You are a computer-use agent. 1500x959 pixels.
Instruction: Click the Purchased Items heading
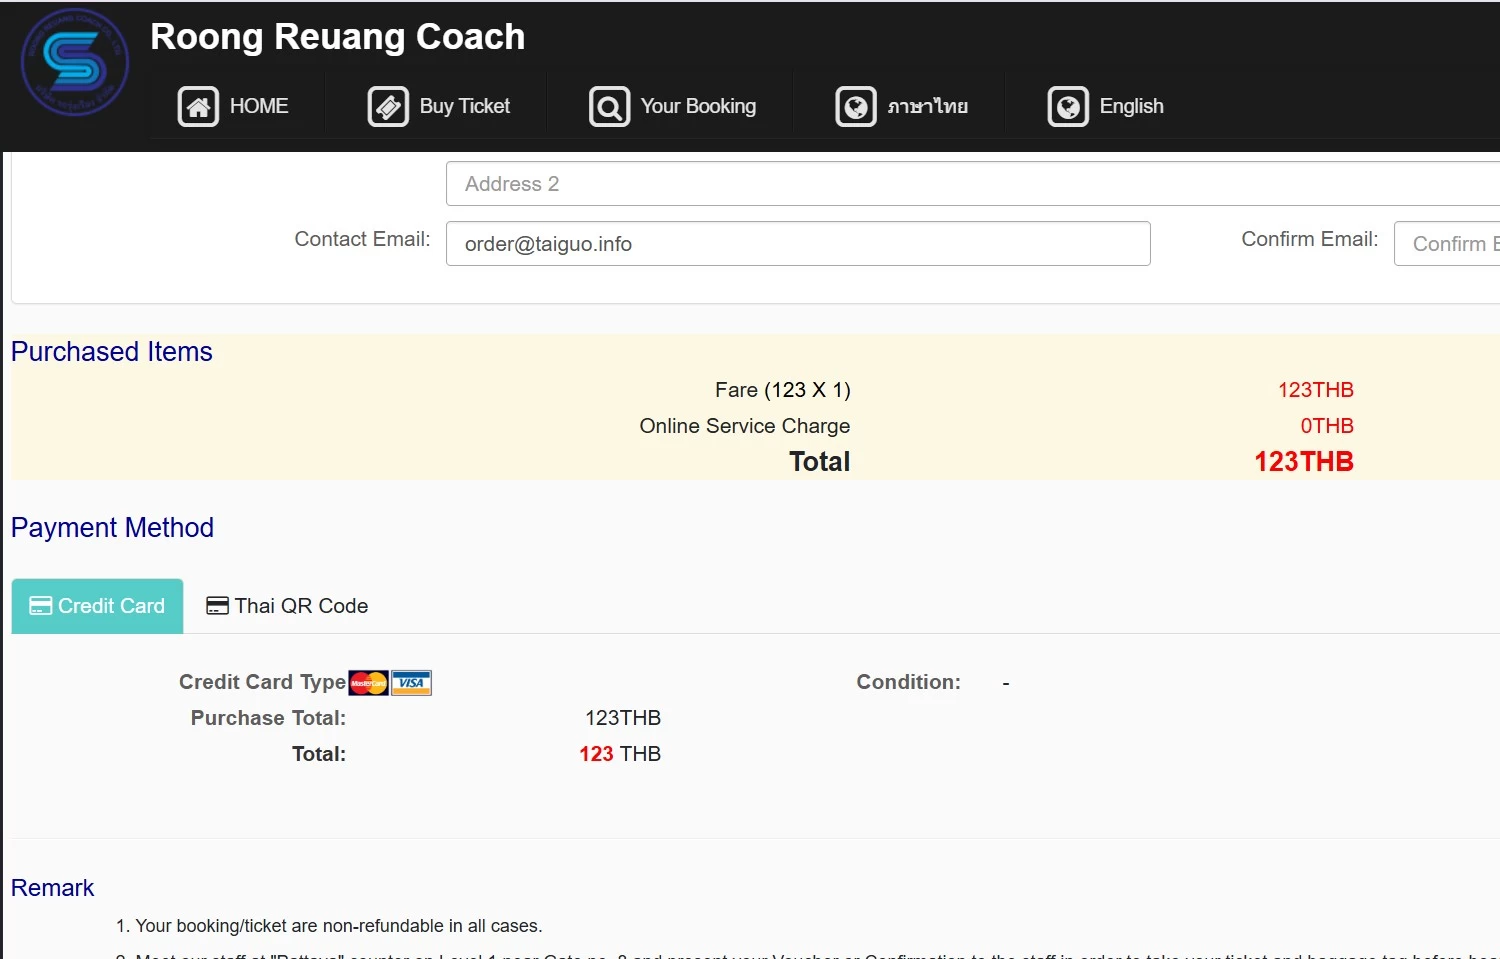click(x=112, y=352)
